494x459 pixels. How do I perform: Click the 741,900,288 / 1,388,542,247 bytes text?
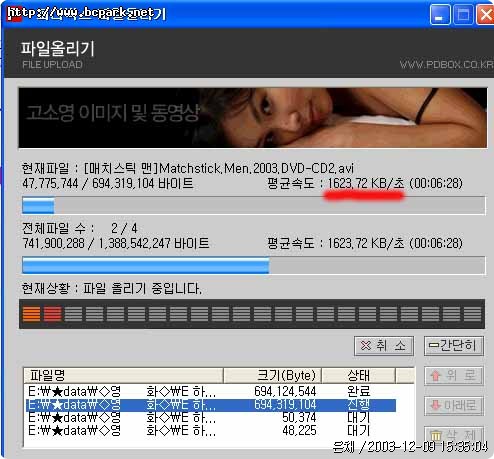[x=115, y=243]
